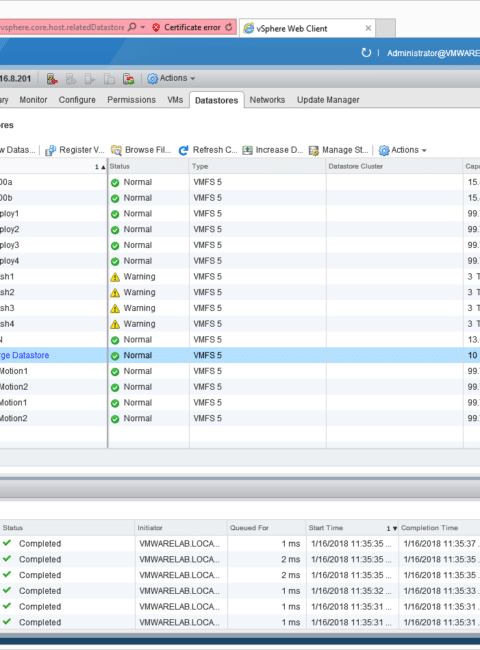Open the VMs tab

(175, 100)
